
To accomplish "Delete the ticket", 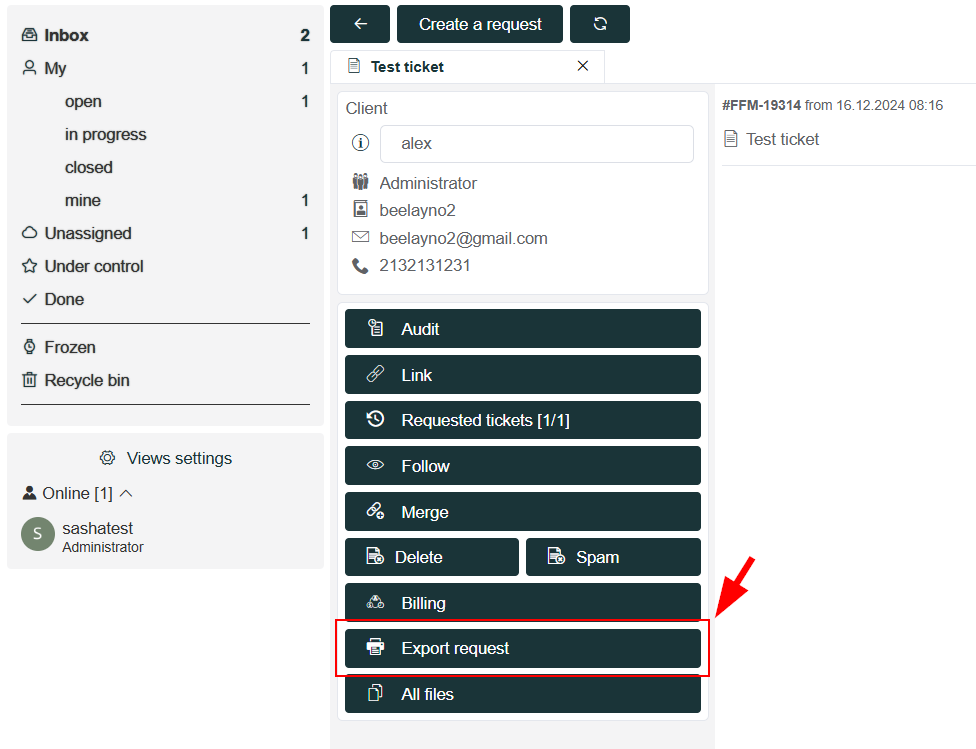I will [x=431, y=557].
